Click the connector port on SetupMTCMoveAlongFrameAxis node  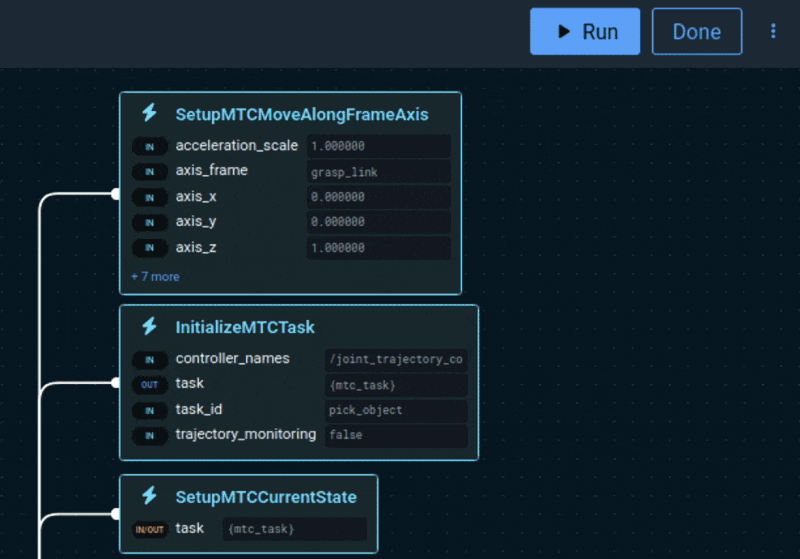click(116, 194)
